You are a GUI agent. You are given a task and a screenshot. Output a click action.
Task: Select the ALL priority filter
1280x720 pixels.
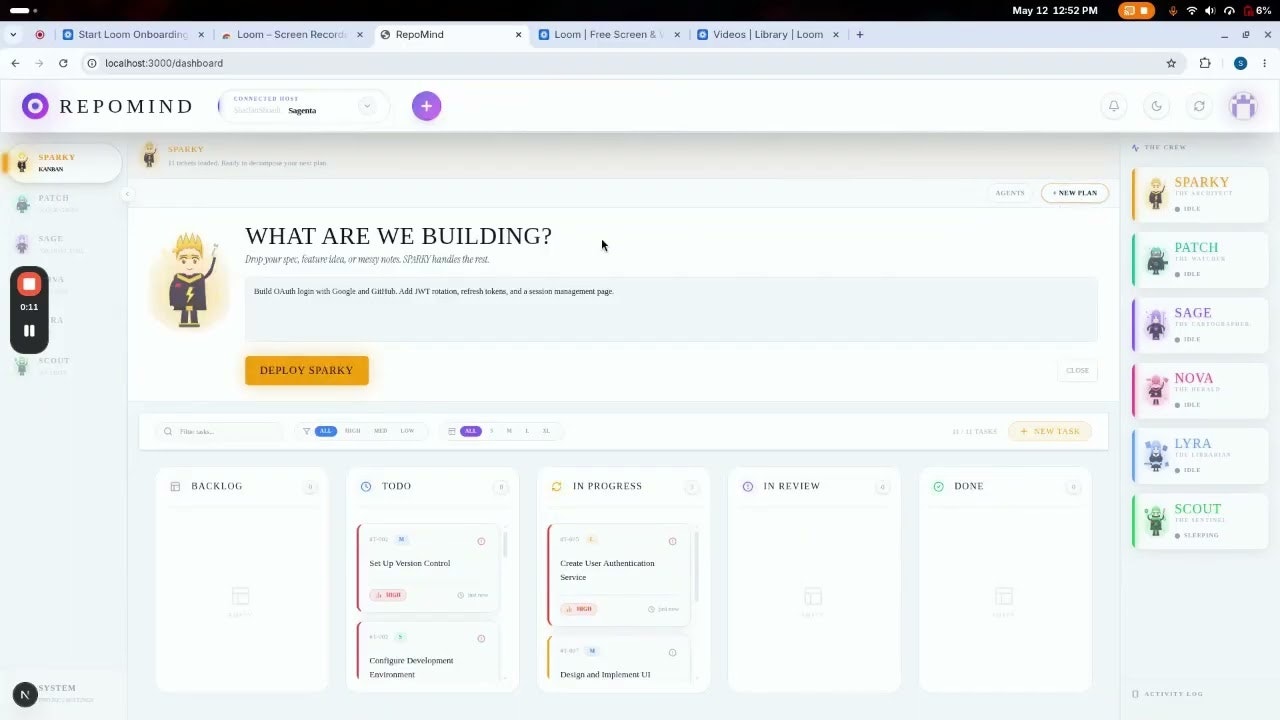coord(325,431)
